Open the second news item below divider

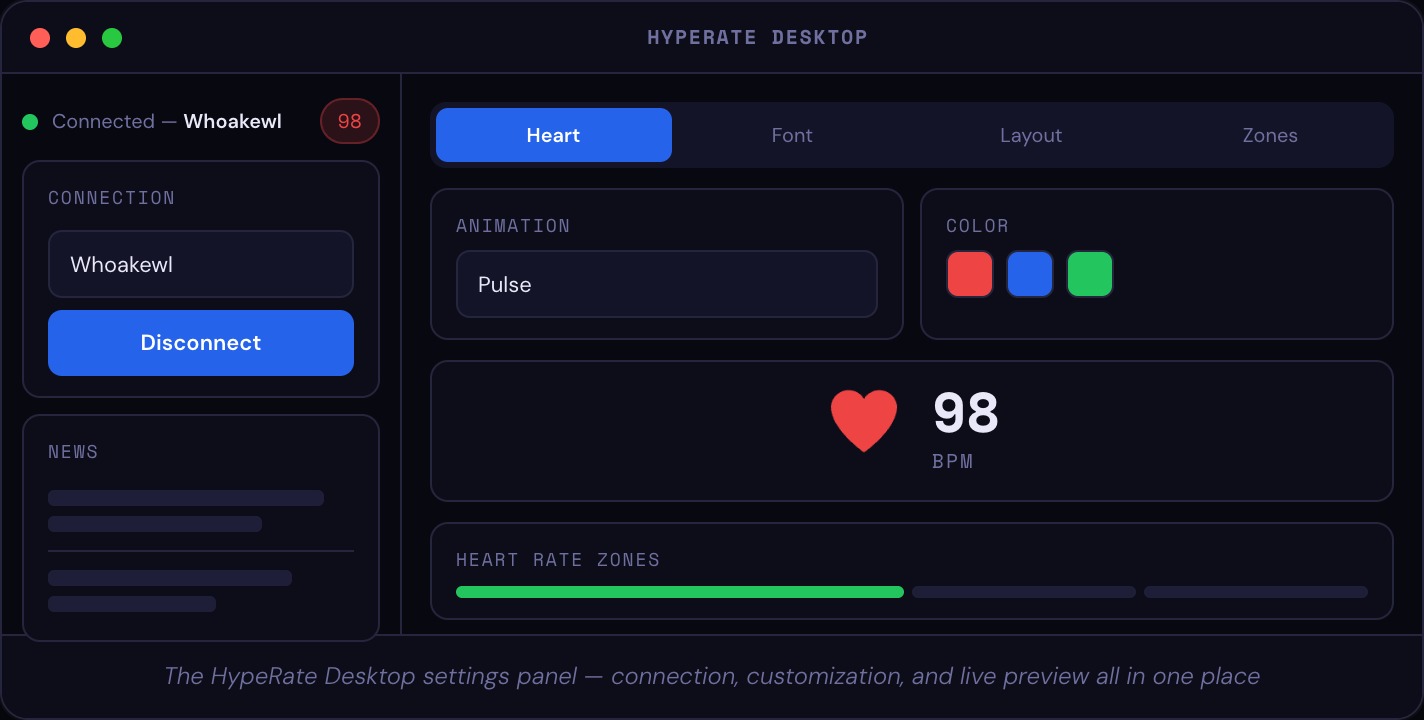(170, 590)
